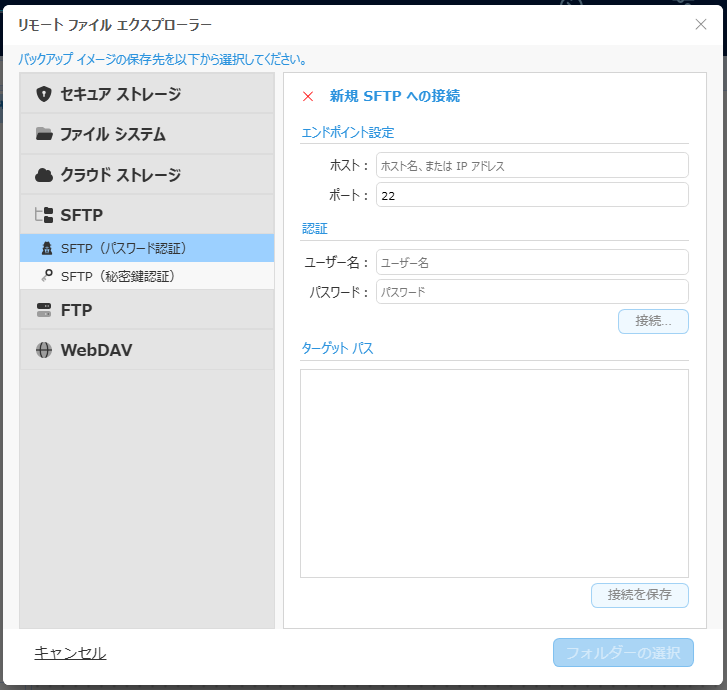Viewport: 727px width, 690px height.
Task: Click the WebDAV globe icon
Action: point(44,350)
